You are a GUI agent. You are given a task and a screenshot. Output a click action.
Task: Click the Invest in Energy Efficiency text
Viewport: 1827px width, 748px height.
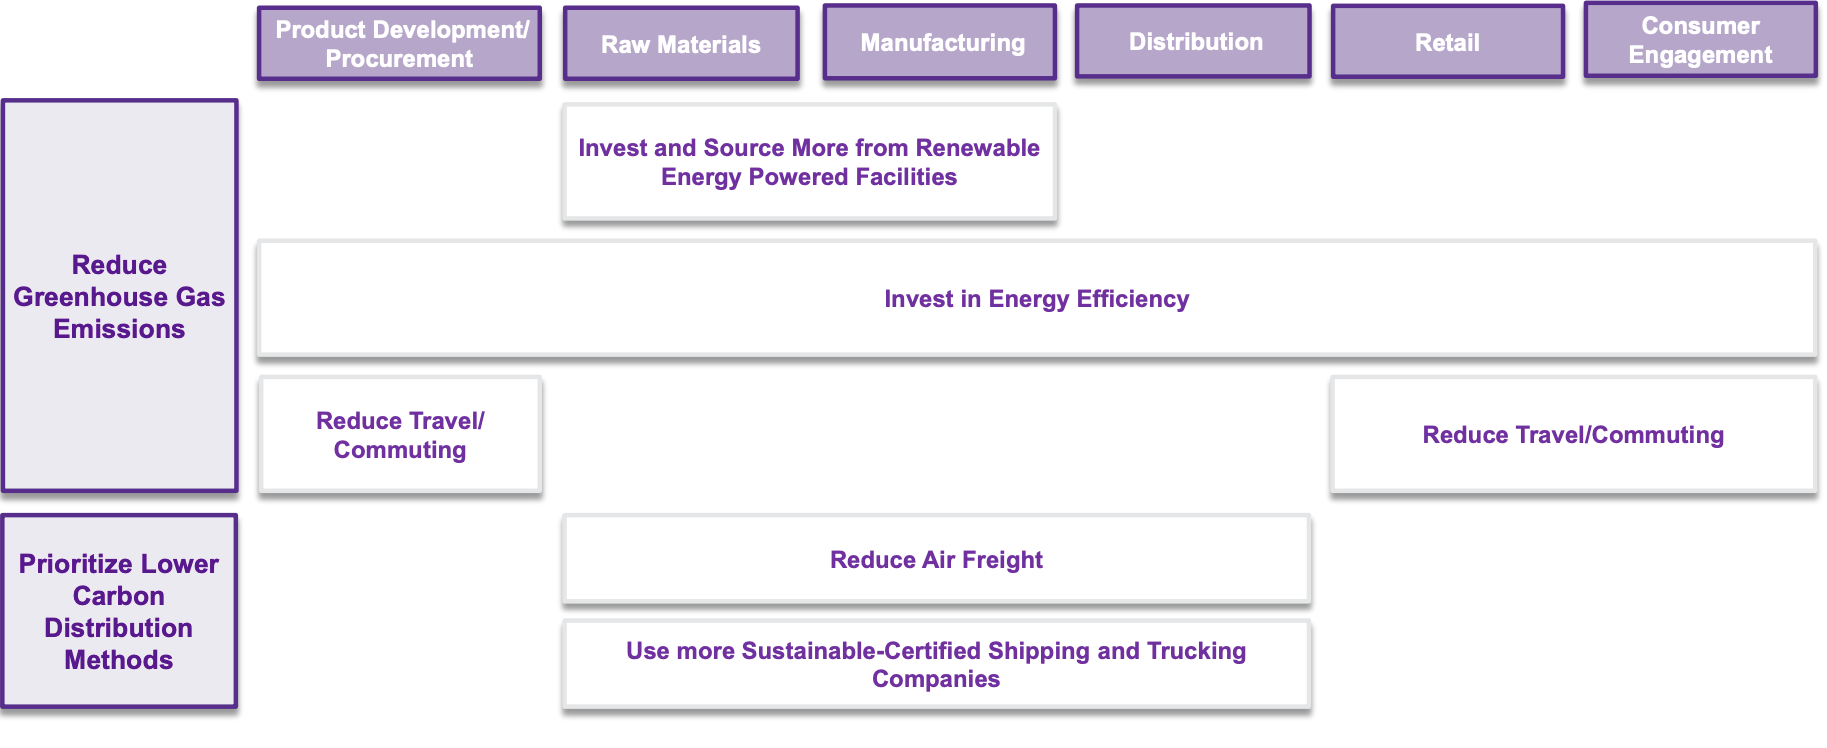pyautogui.click(x=1036, y=299)
